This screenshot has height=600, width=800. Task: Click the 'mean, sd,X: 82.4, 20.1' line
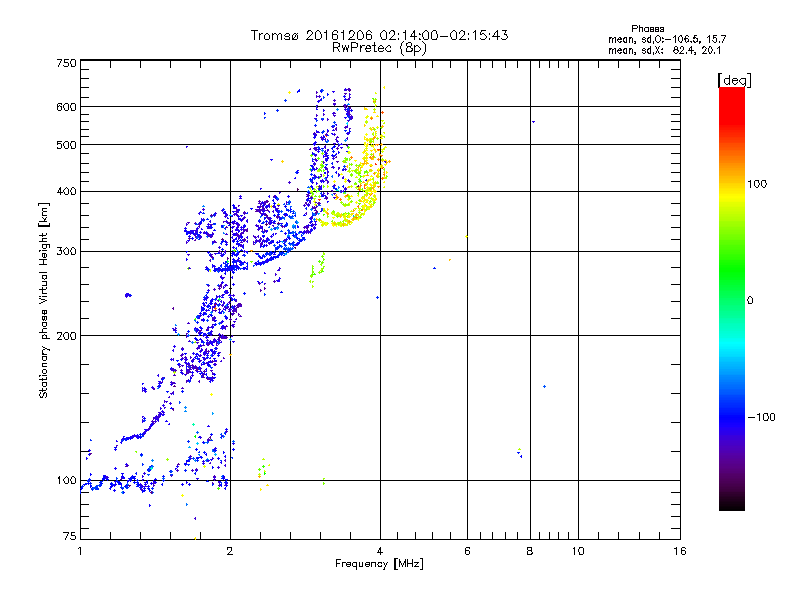click(x=665, y=50)
